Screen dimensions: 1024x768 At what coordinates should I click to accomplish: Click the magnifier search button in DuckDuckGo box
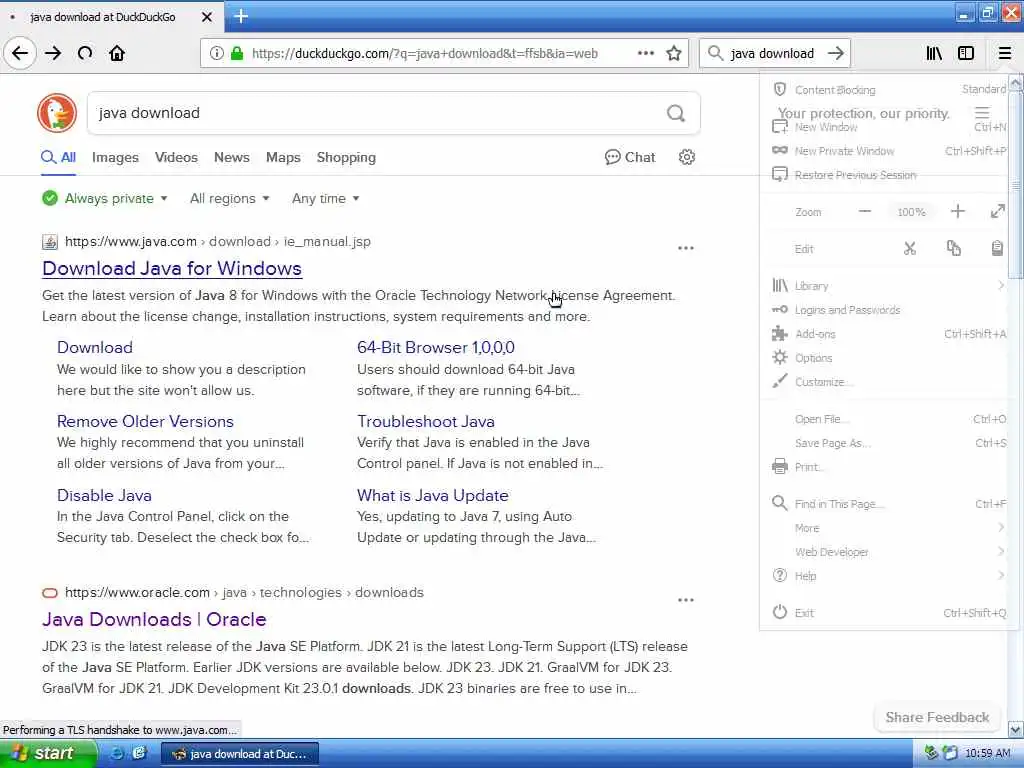tap(676, 114)
